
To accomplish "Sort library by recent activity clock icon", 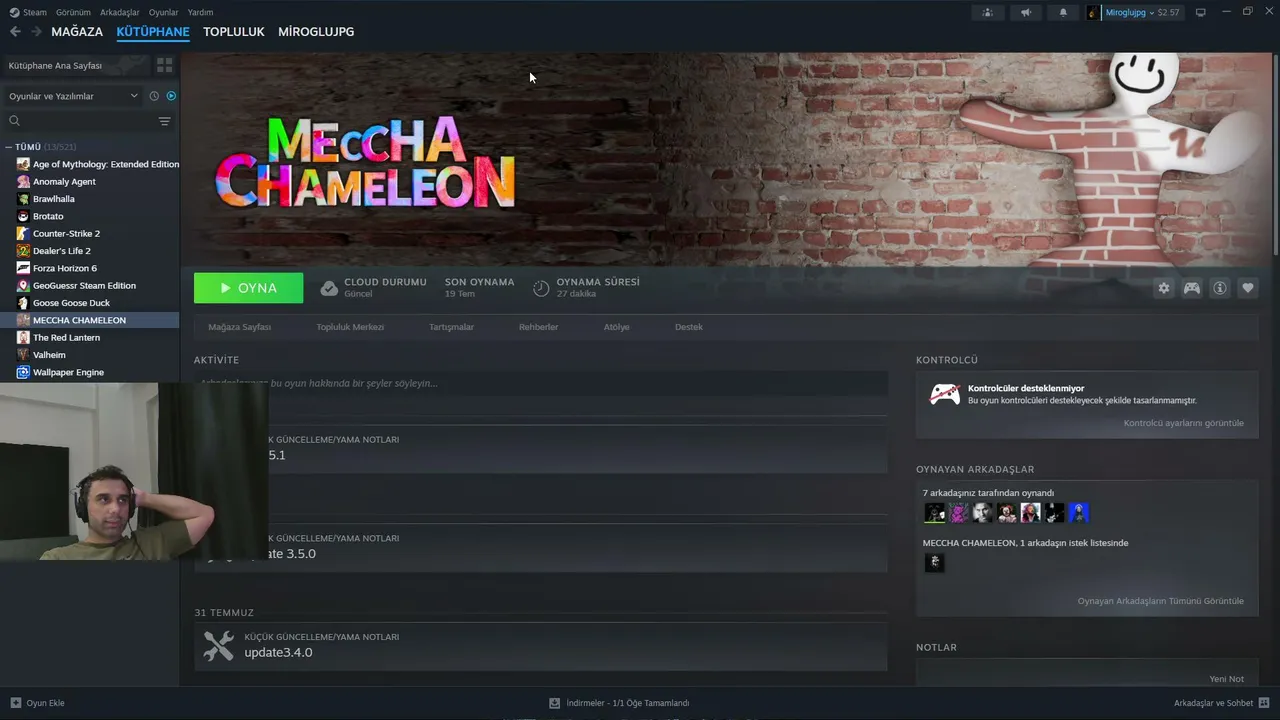I will [x=154, y=96].
